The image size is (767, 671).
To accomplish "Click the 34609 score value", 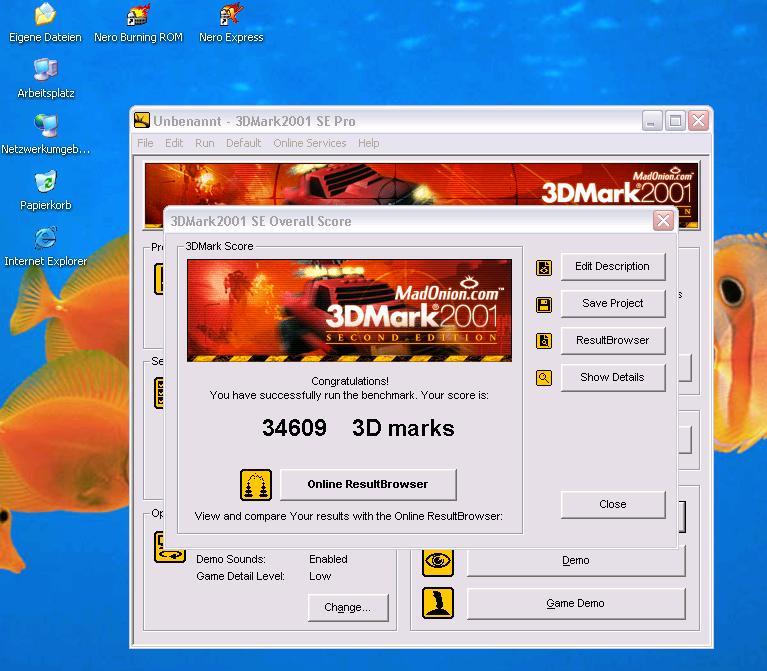I will (x=294, y=428).
